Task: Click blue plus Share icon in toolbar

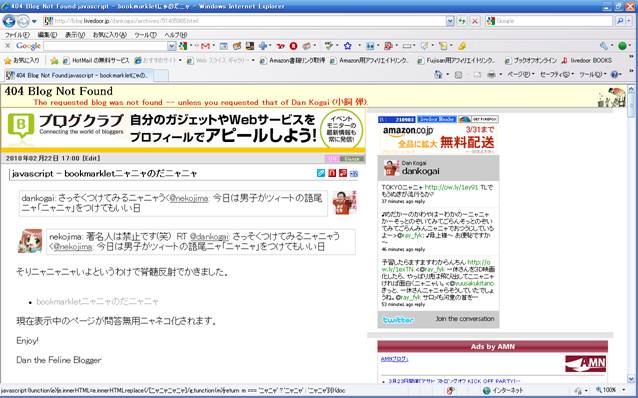Action: (x=263, y=46)
